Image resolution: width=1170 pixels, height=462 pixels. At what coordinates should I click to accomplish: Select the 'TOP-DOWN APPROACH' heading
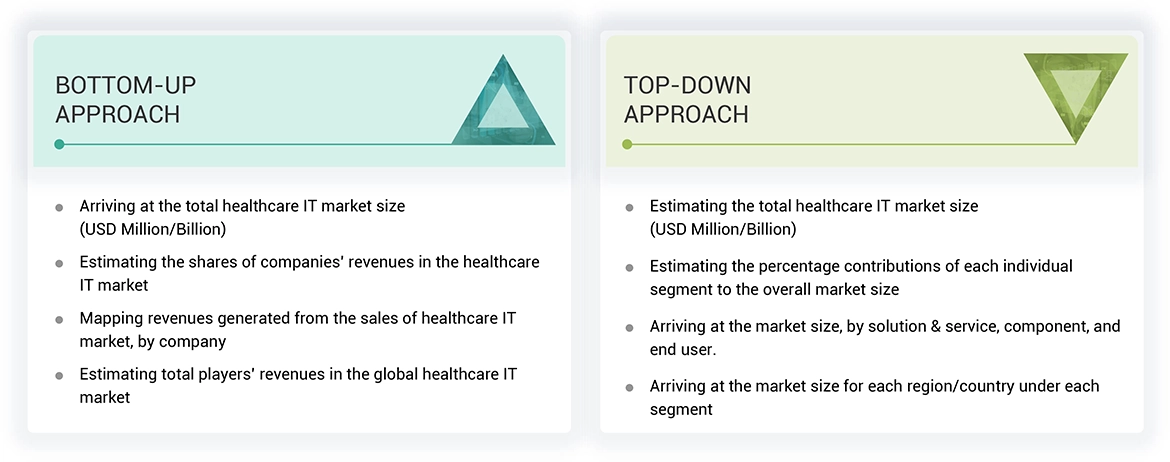pyautogui.click(x=686, y=99)
